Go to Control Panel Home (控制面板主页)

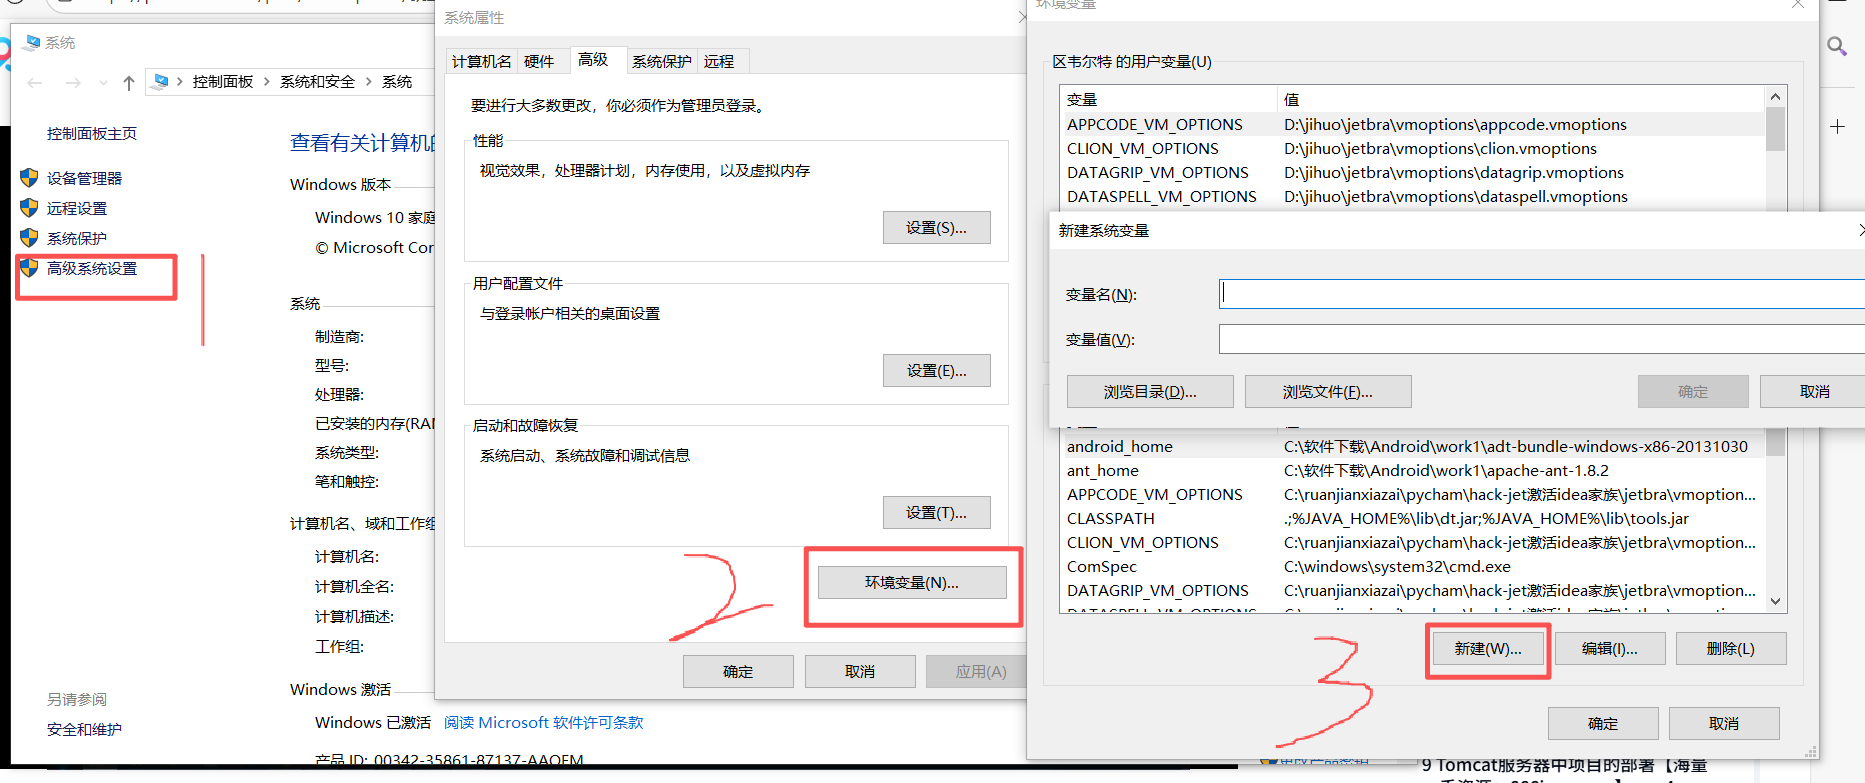(x=92, y=133)
